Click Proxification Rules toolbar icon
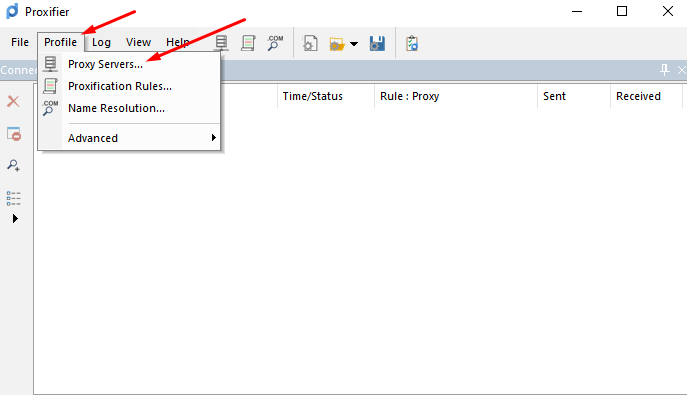Screen dimensions: 687x395 pos(248,43)
